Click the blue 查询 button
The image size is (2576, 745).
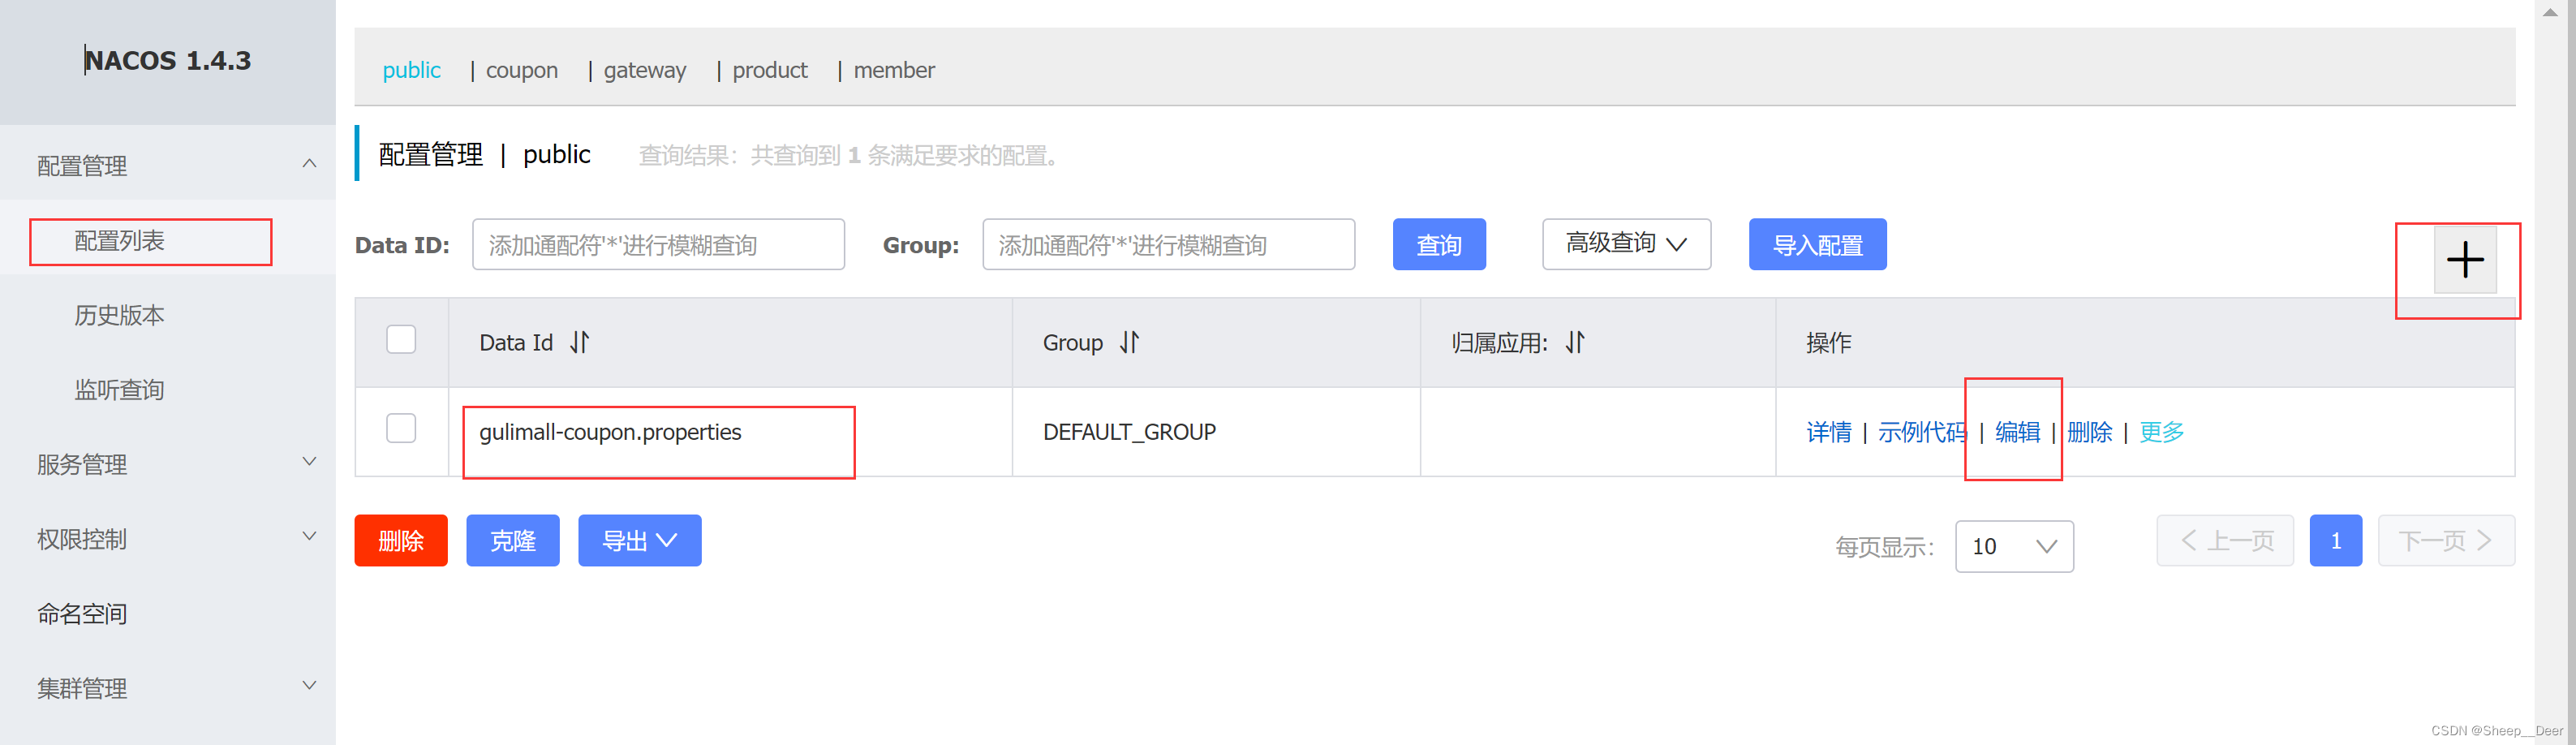pyautogui.click(x=1439, y=245)
